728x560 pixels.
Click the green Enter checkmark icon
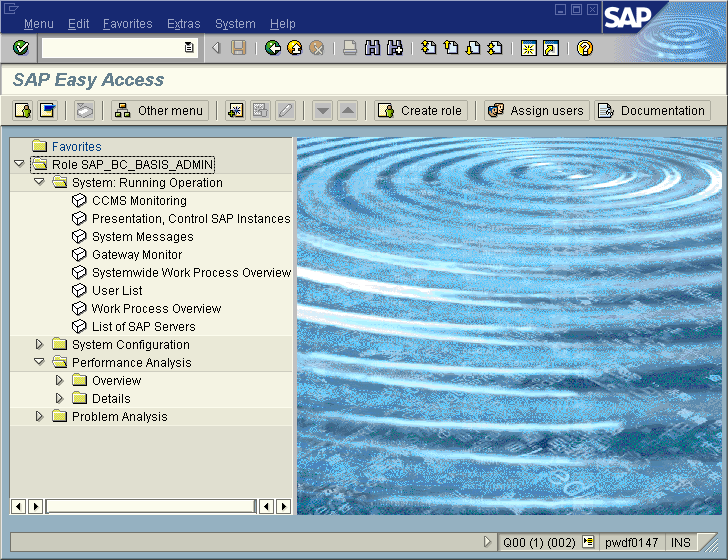point(20,48)
